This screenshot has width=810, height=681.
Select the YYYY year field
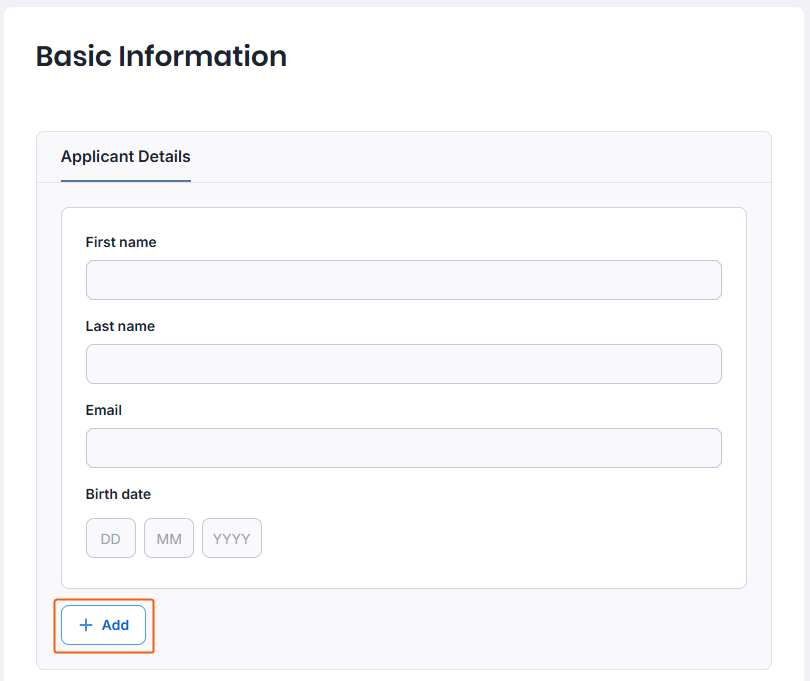pos(232,538)
